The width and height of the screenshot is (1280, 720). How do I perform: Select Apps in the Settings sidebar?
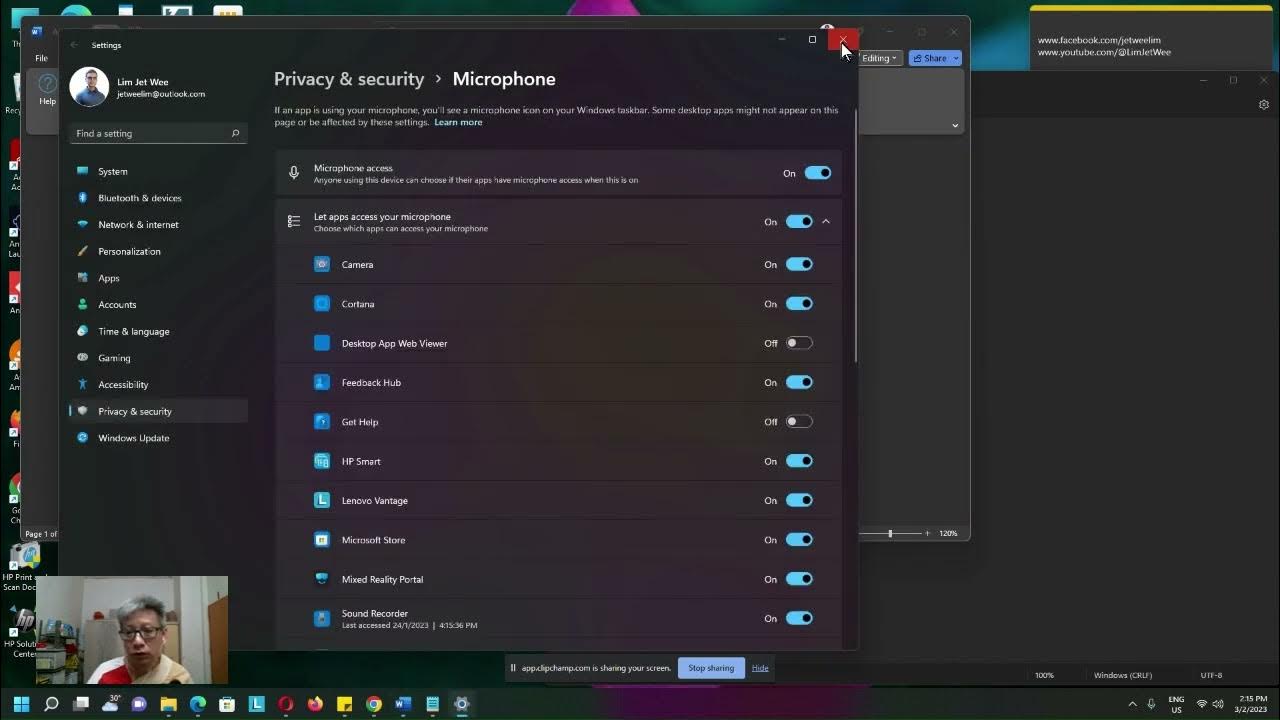click(x=158, y=278)
